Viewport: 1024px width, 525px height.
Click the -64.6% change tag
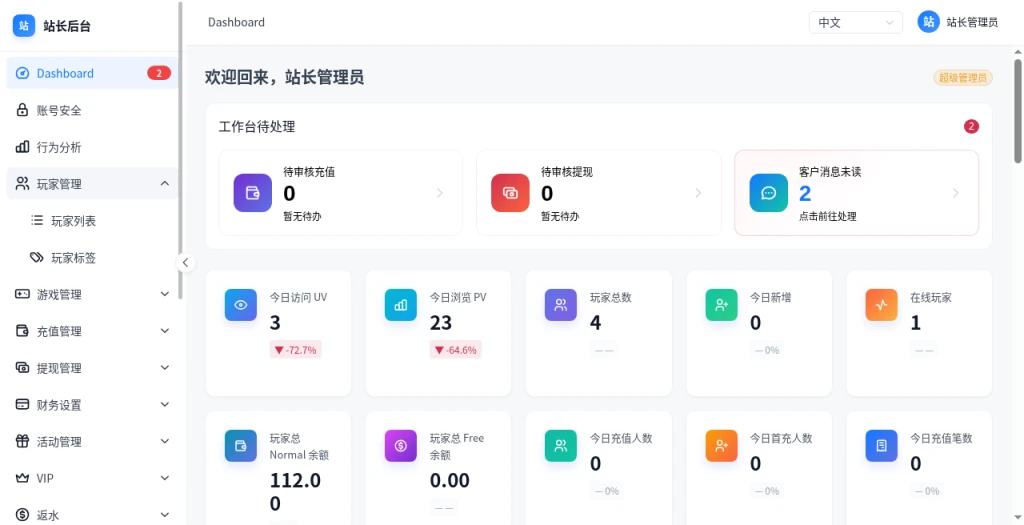[x=455, y=350]
